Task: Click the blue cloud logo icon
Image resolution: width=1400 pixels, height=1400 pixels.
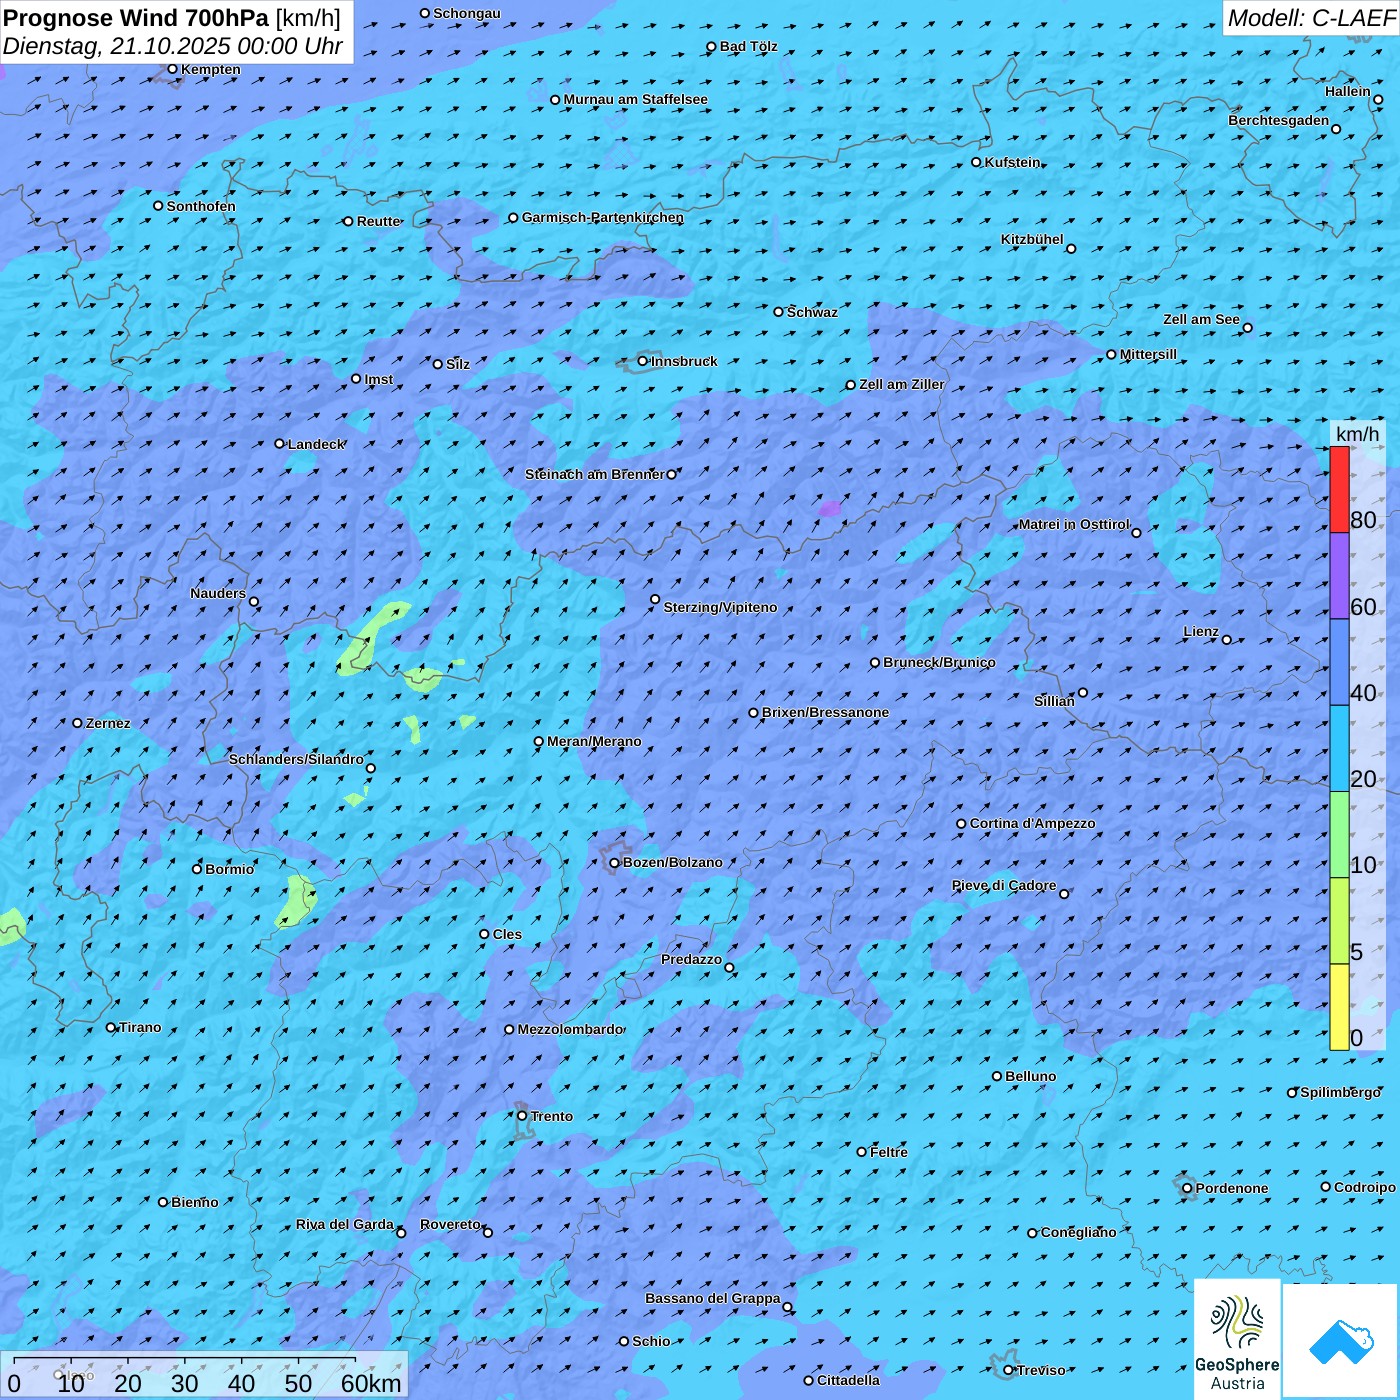Action: (1341, 1342)
